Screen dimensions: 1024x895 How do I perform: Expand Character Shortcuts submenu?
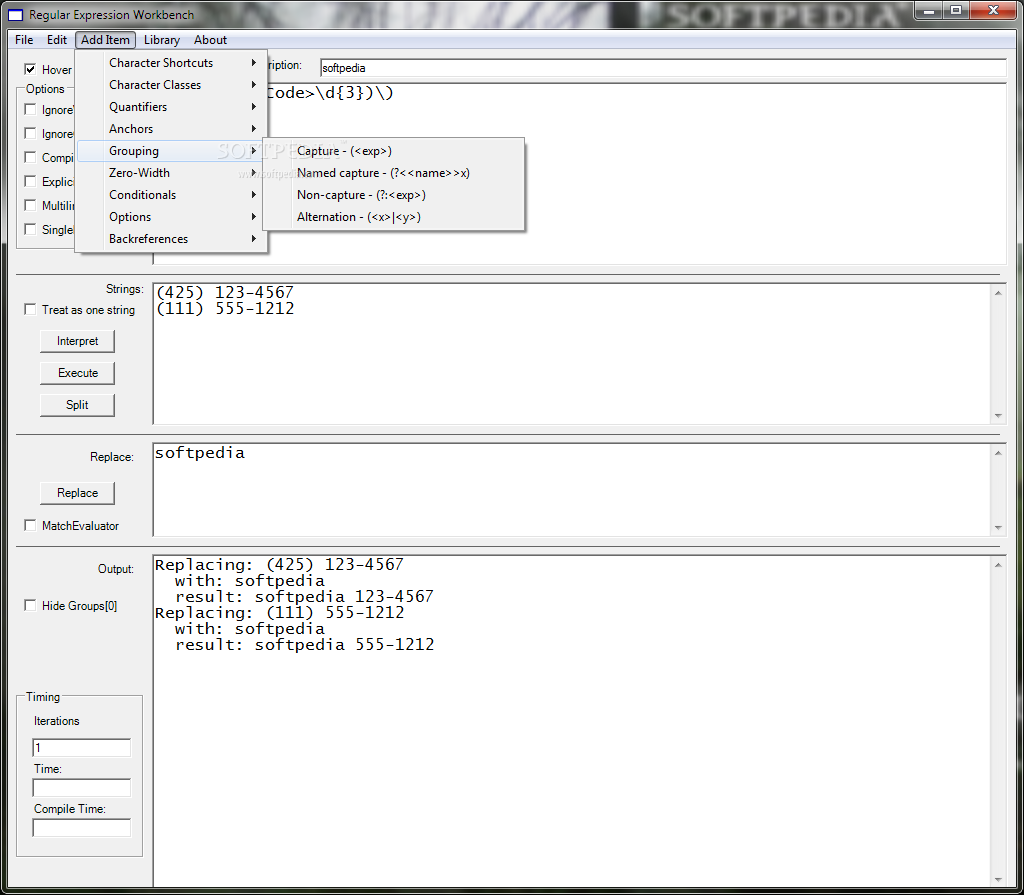[172, 63]
